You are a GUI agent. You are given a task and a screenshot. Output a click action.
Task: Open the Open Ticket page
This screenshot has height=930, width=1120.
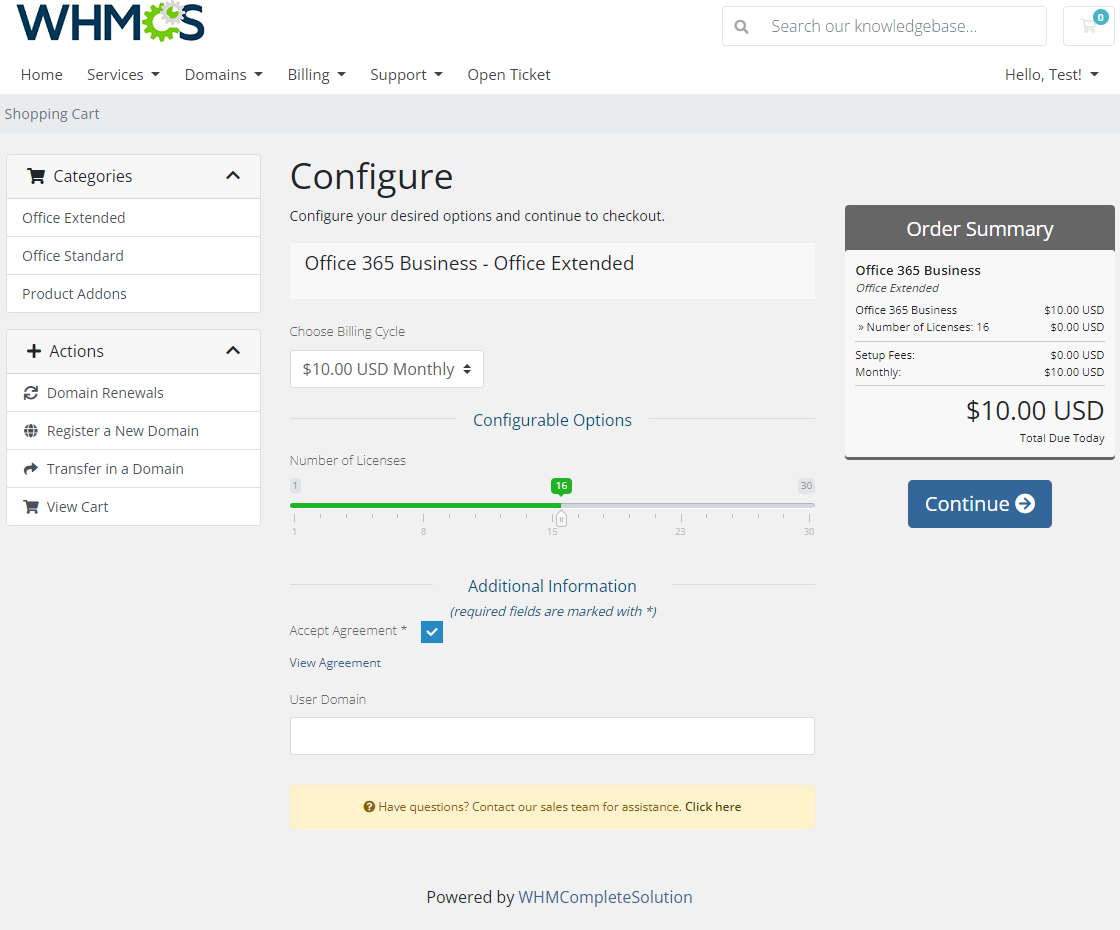click(509, 75)
